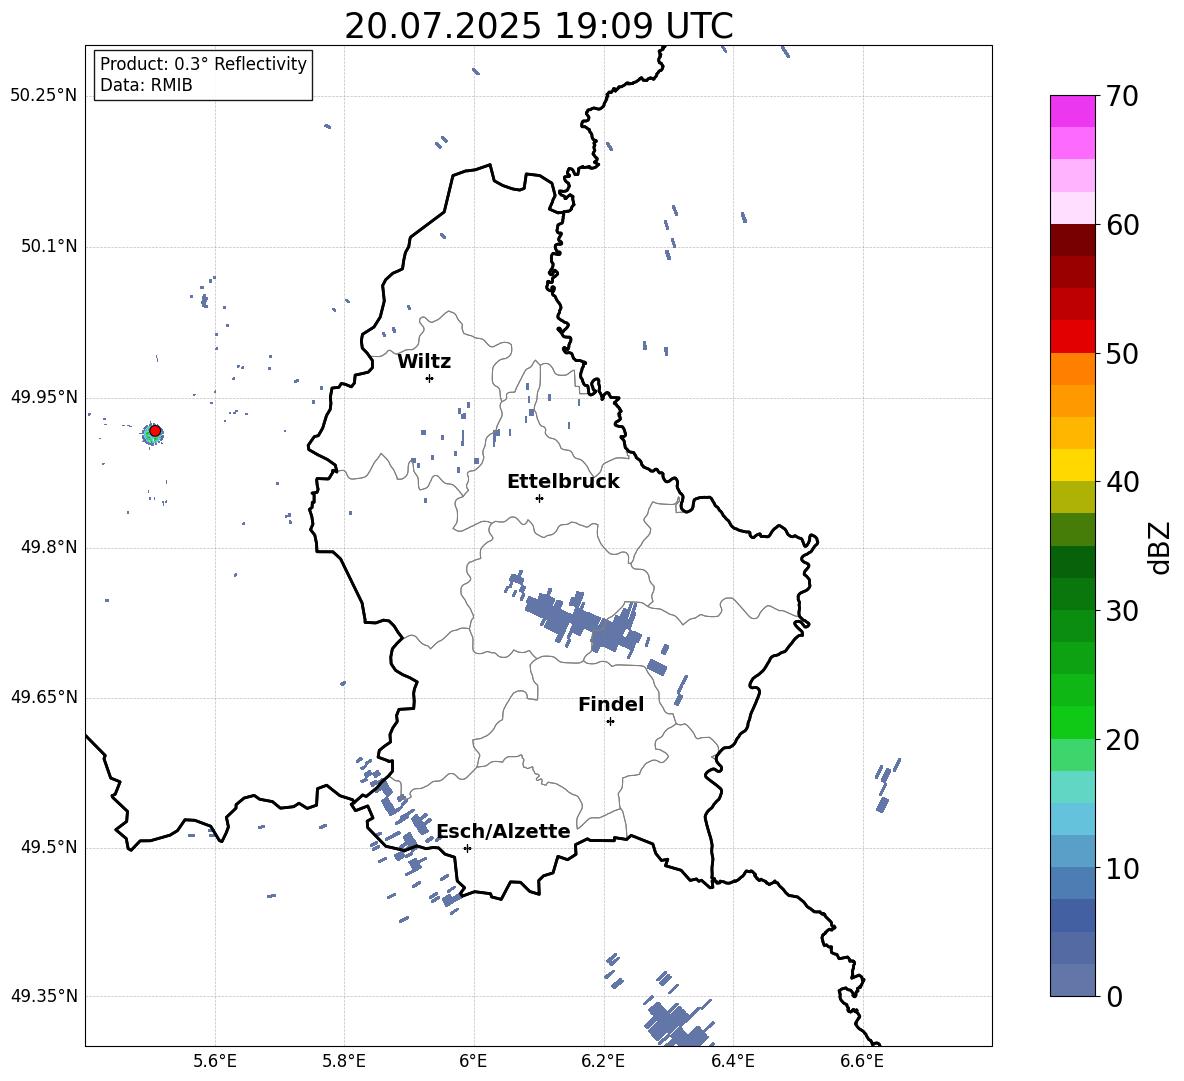The width and height of the screenshot is (1184, 1081).
Task: Click the colorbar label "dBZ"
Action: tap(1159, 547)
